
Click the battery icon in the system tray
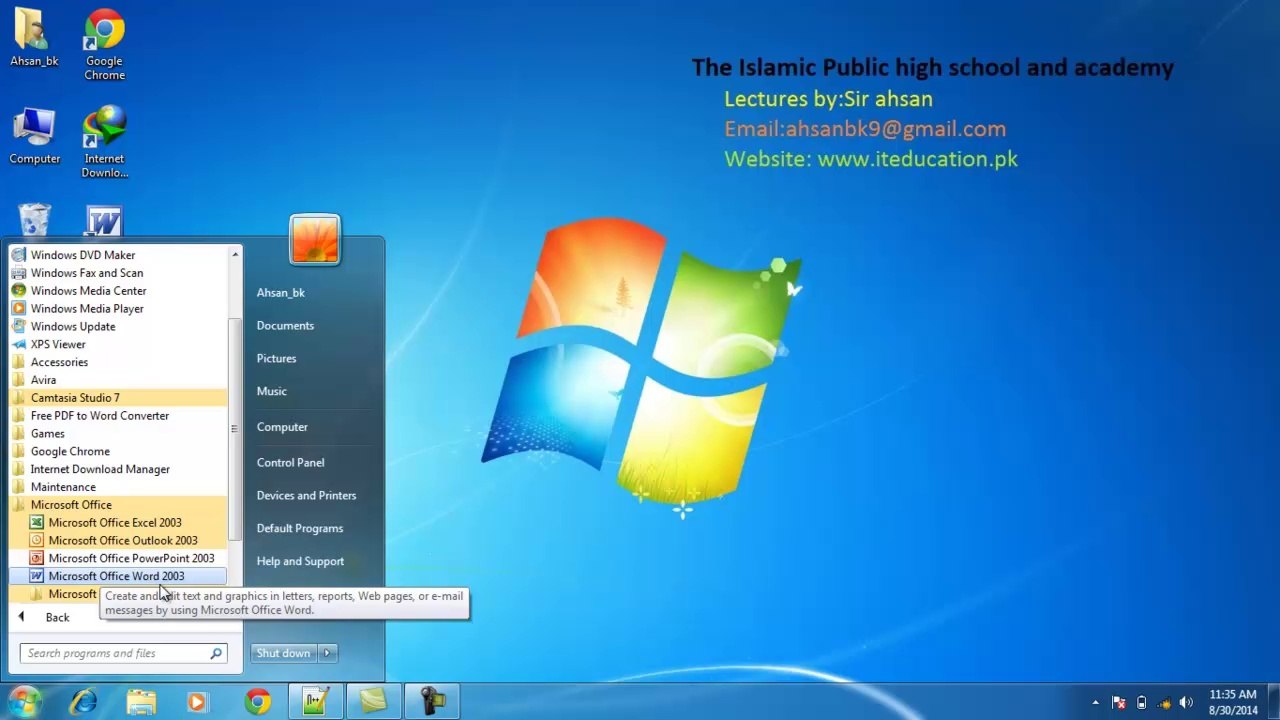click(x=1141, y=702)
